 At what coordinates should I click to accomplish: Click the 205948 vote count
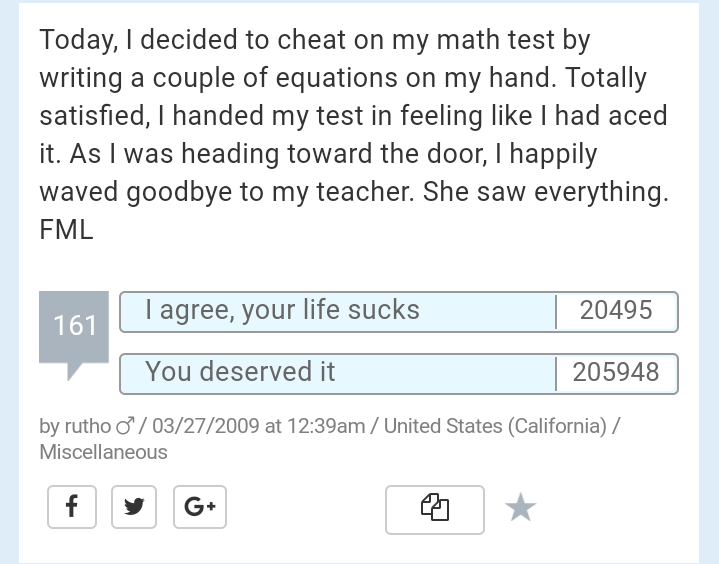pos(616,373)
